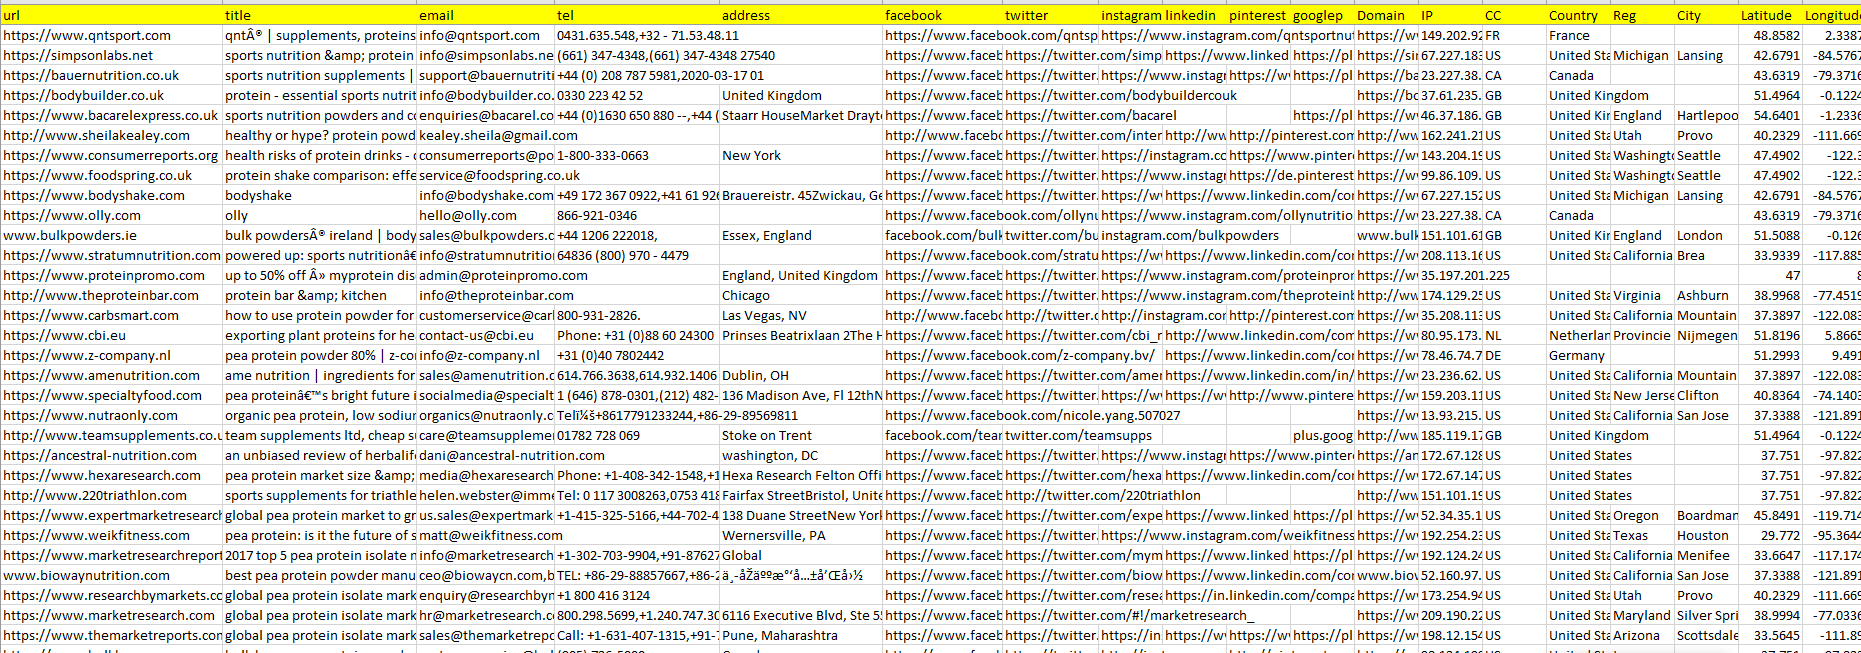Screen dimensions: 1861x653
Task: Select the https://www.qntsport.com url cell
Action: coord(111,35)
